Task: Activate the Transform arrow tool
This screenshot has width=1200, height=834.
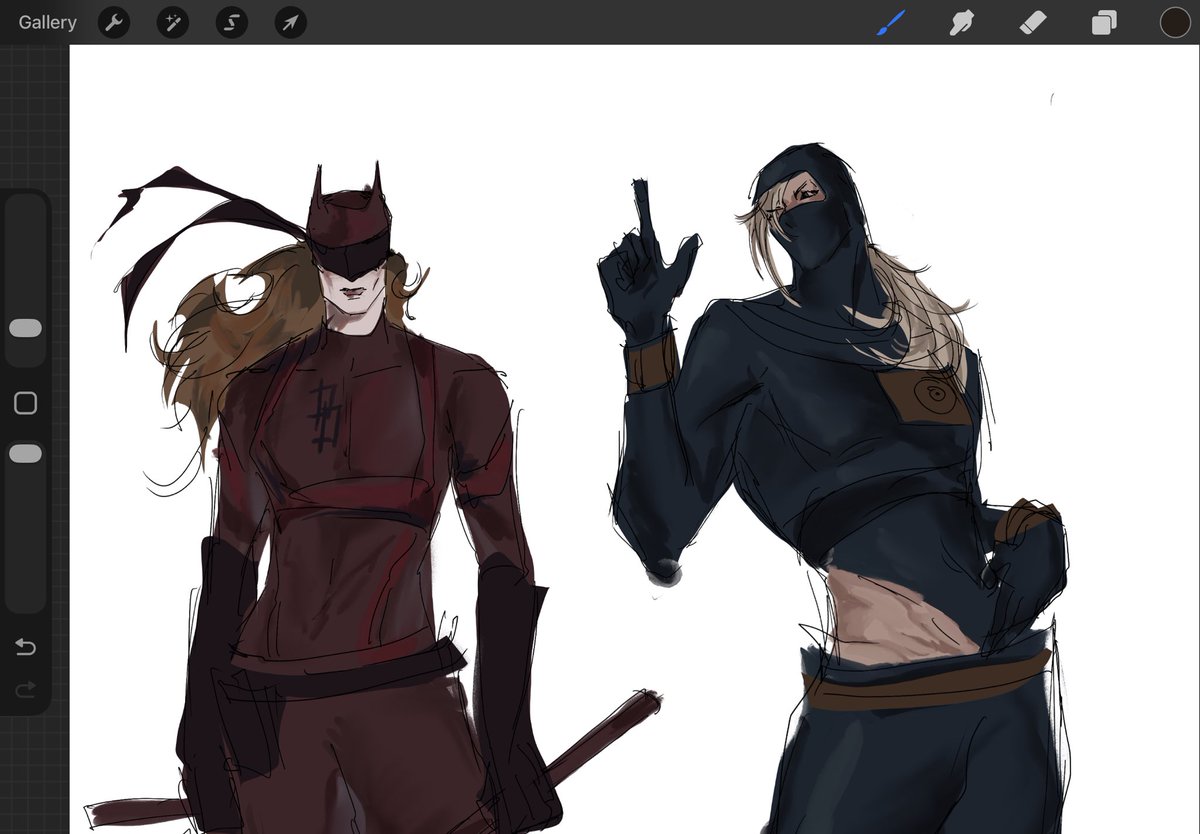Action: [x=290, y=22]
